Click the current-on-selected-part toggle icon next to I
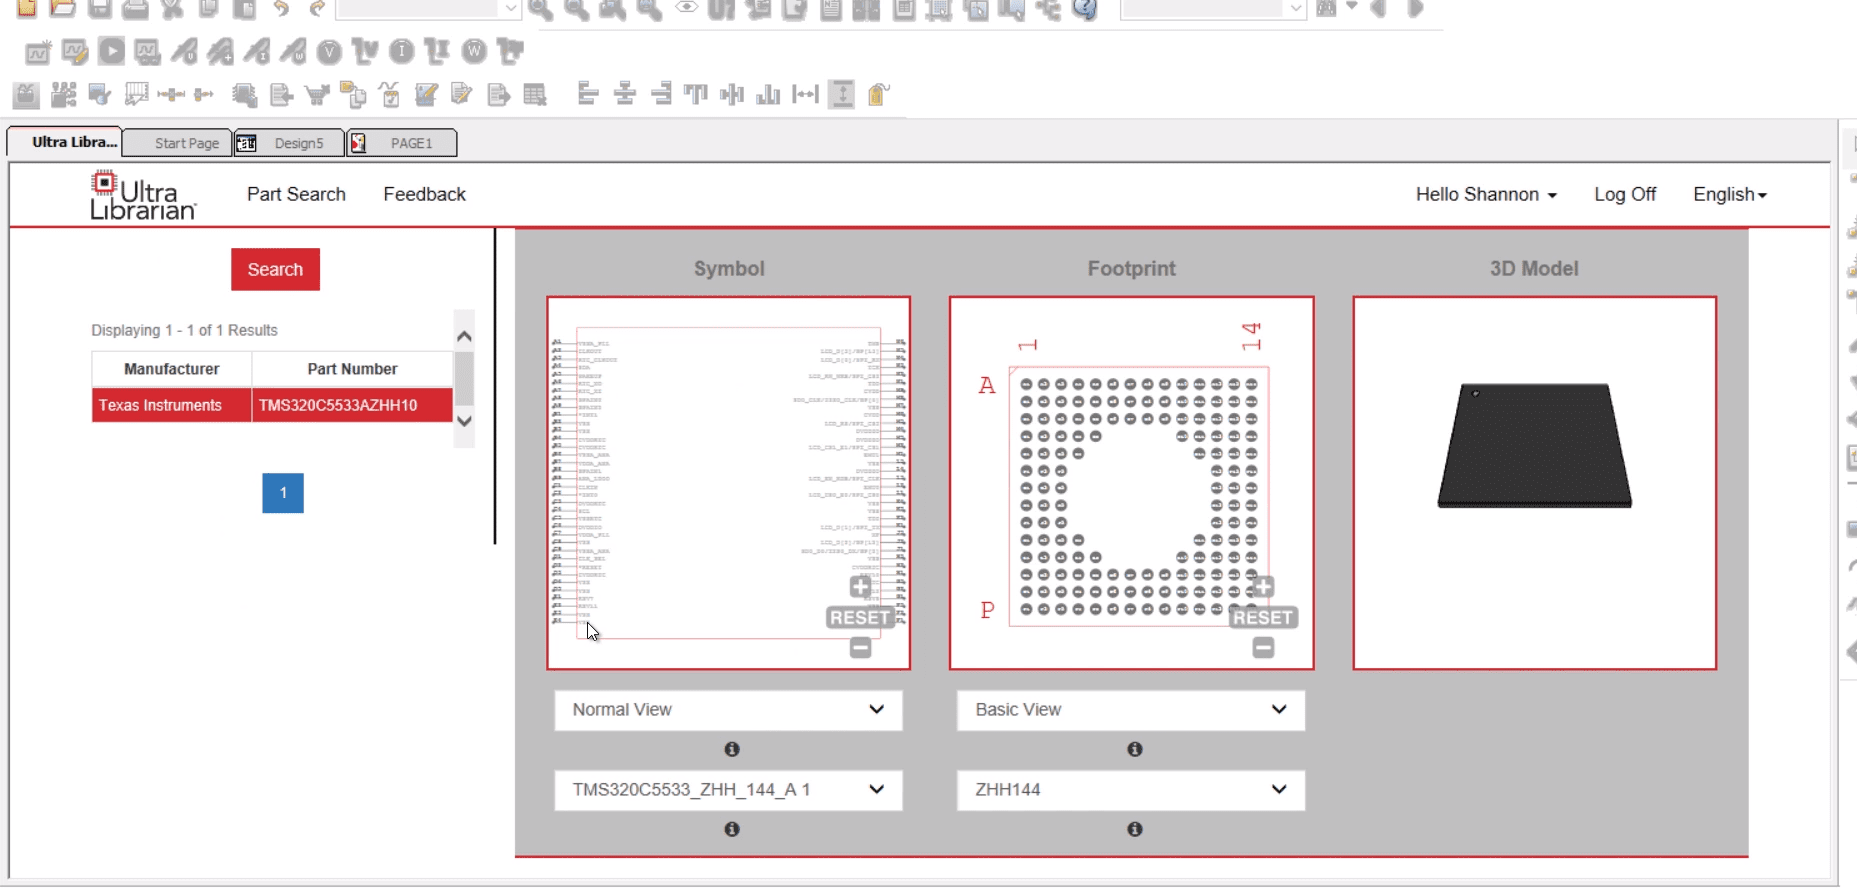This screenshot has width=1857, height=888. (x=438, y=51)
